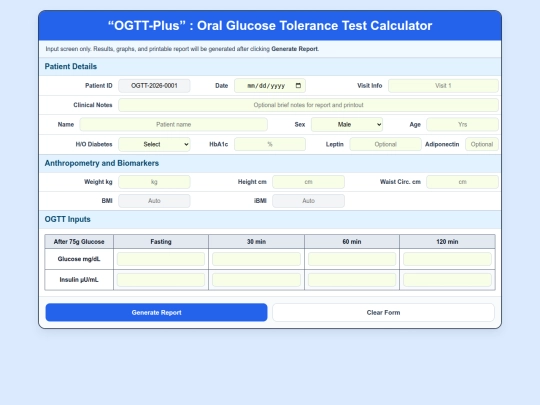The image size is (540, 405).
Task: Click the bold Generate Report text in the notice
Action: [x=294, y=49]
